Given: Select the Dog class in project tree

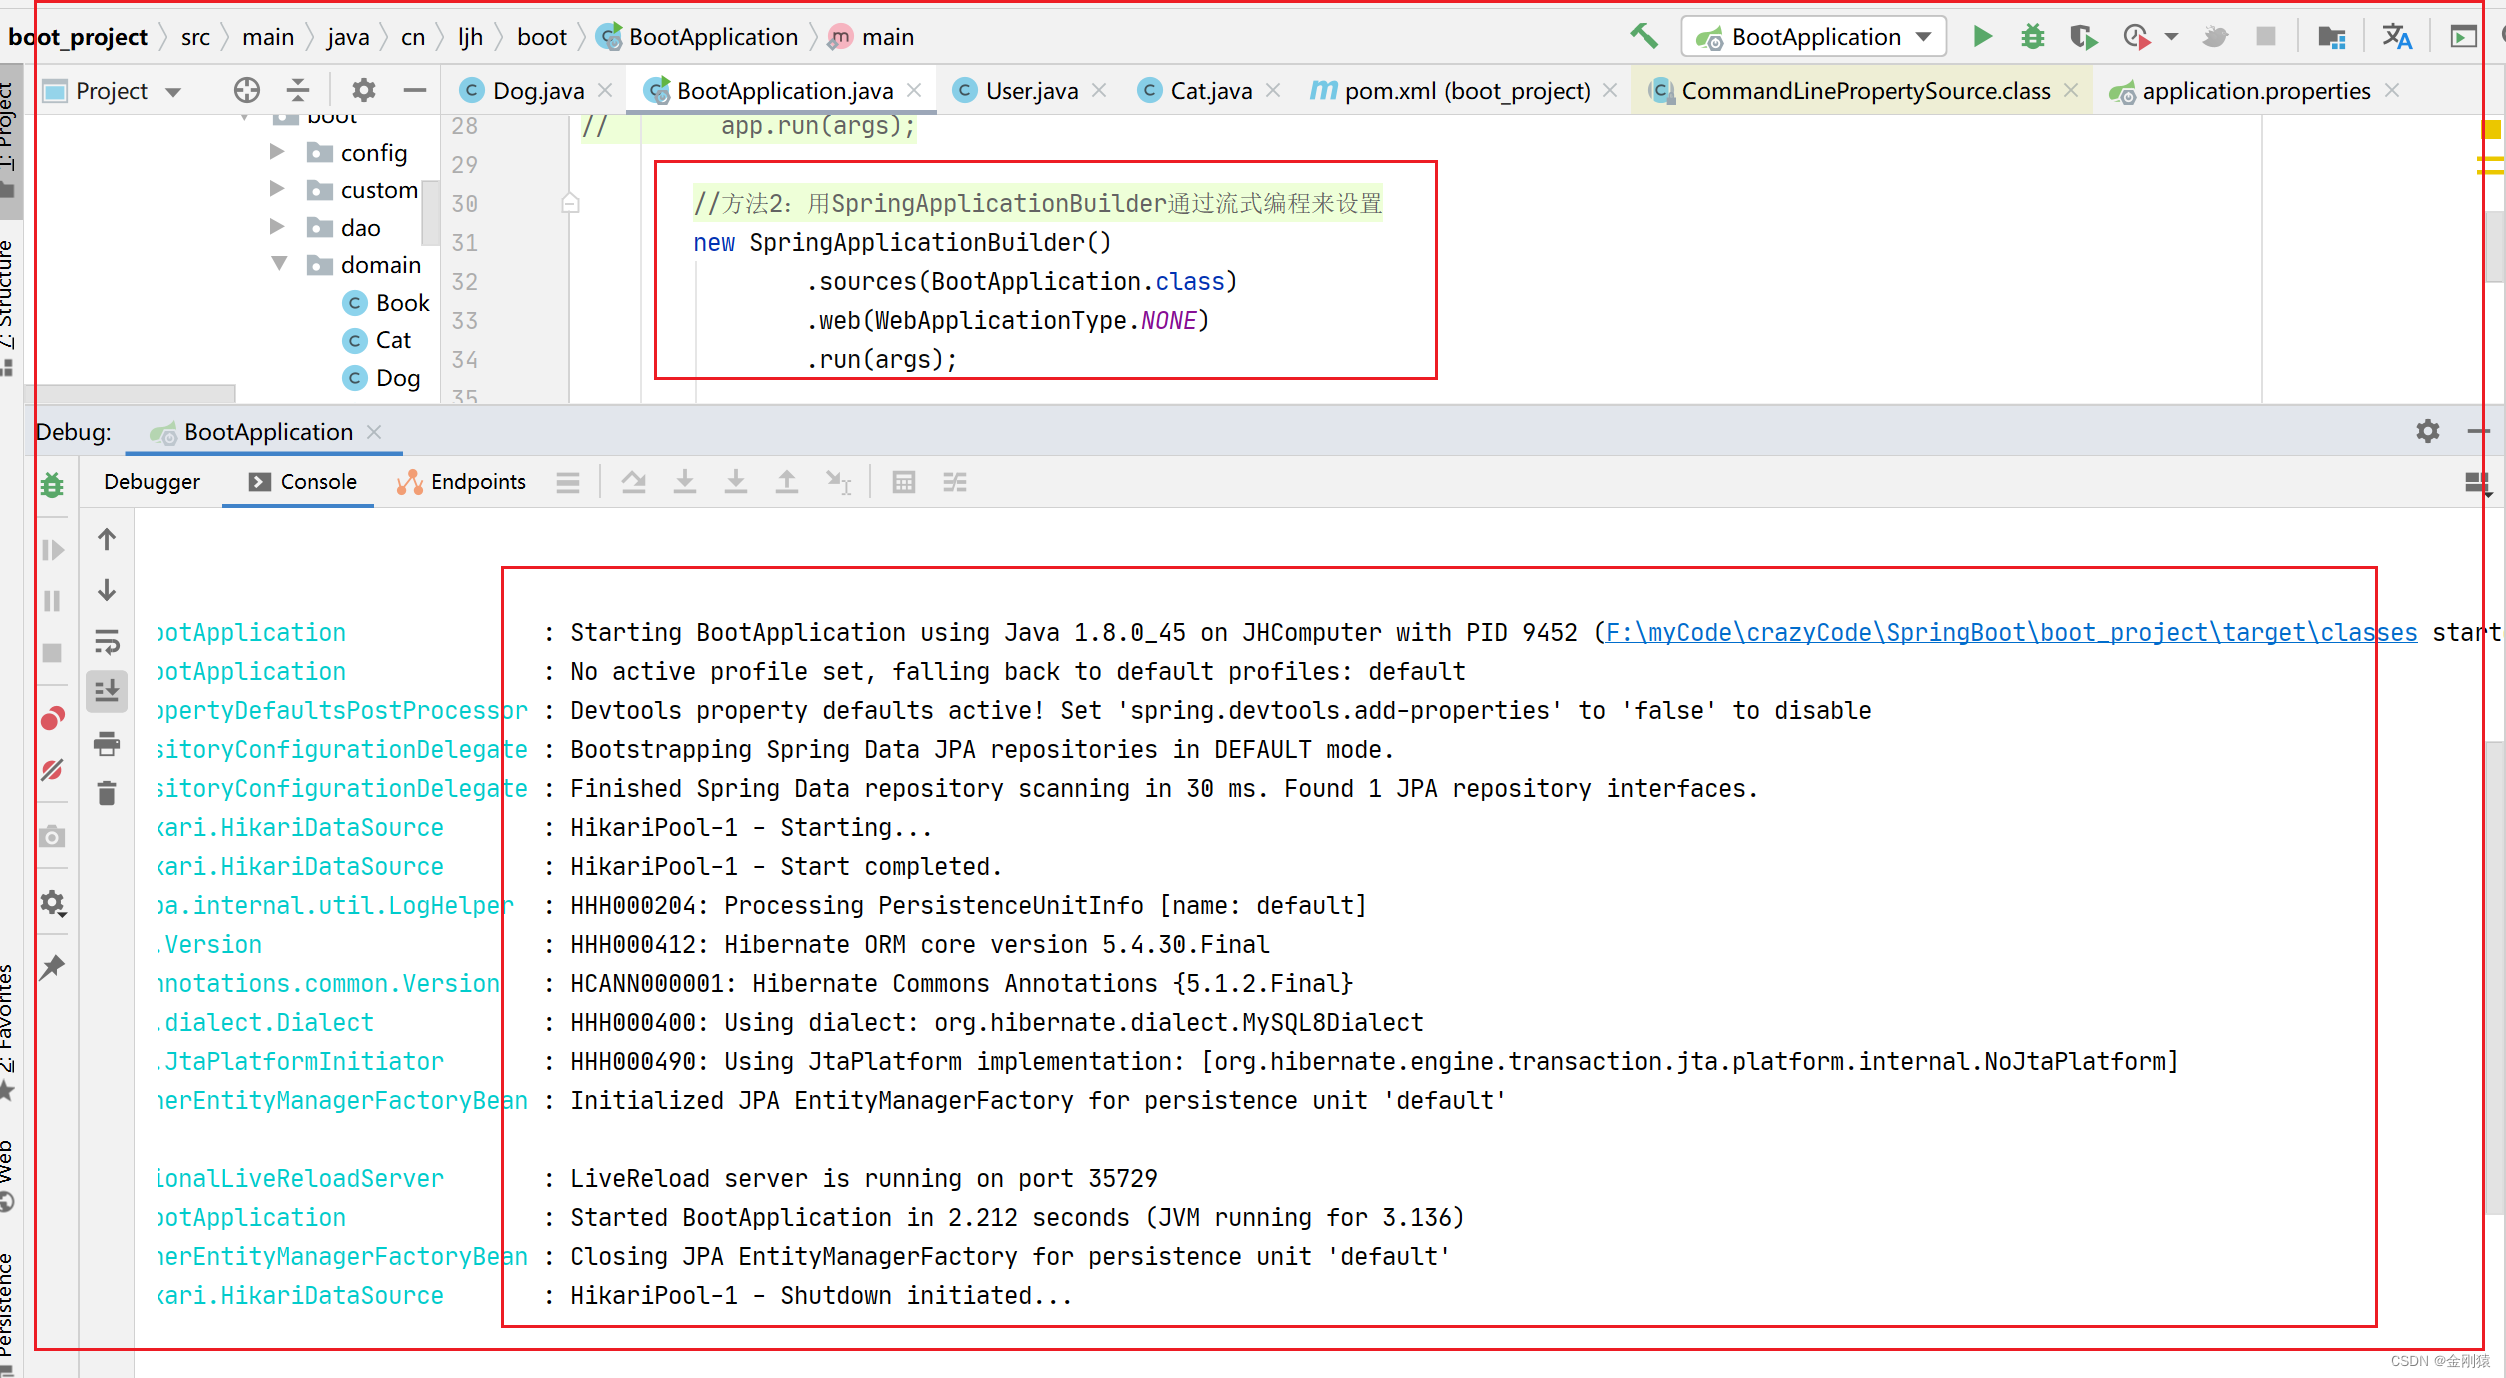Looking at the screenshot, I should point(381,378).
